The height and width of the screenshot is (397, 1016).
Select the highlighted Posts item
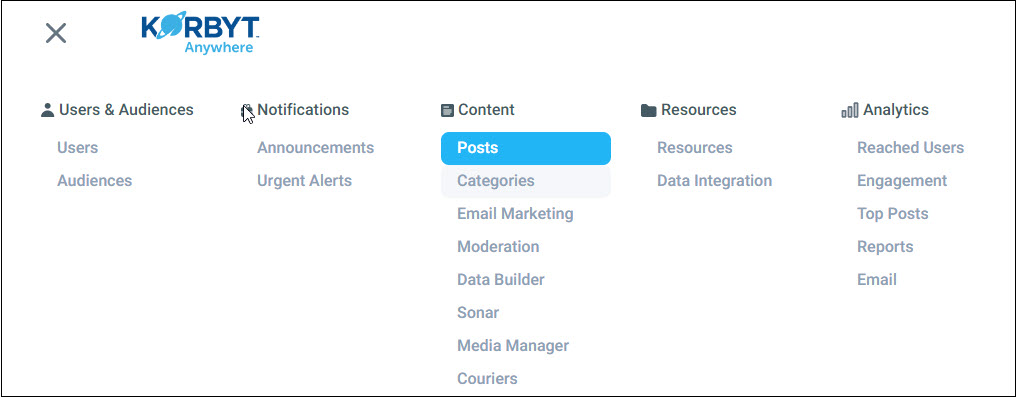[x=525, y=148]
